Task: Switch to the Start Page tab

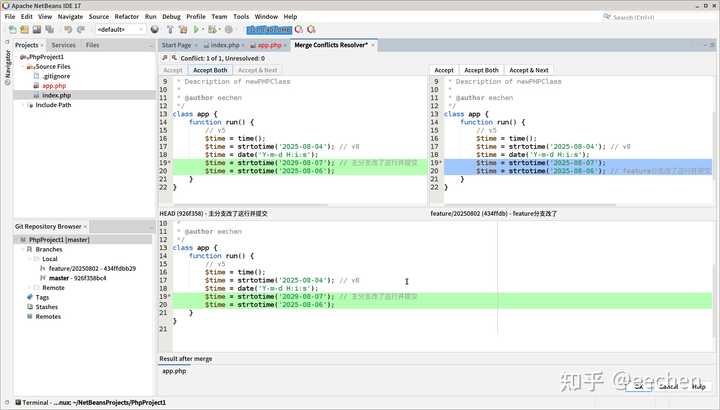Action: [176, 45]
